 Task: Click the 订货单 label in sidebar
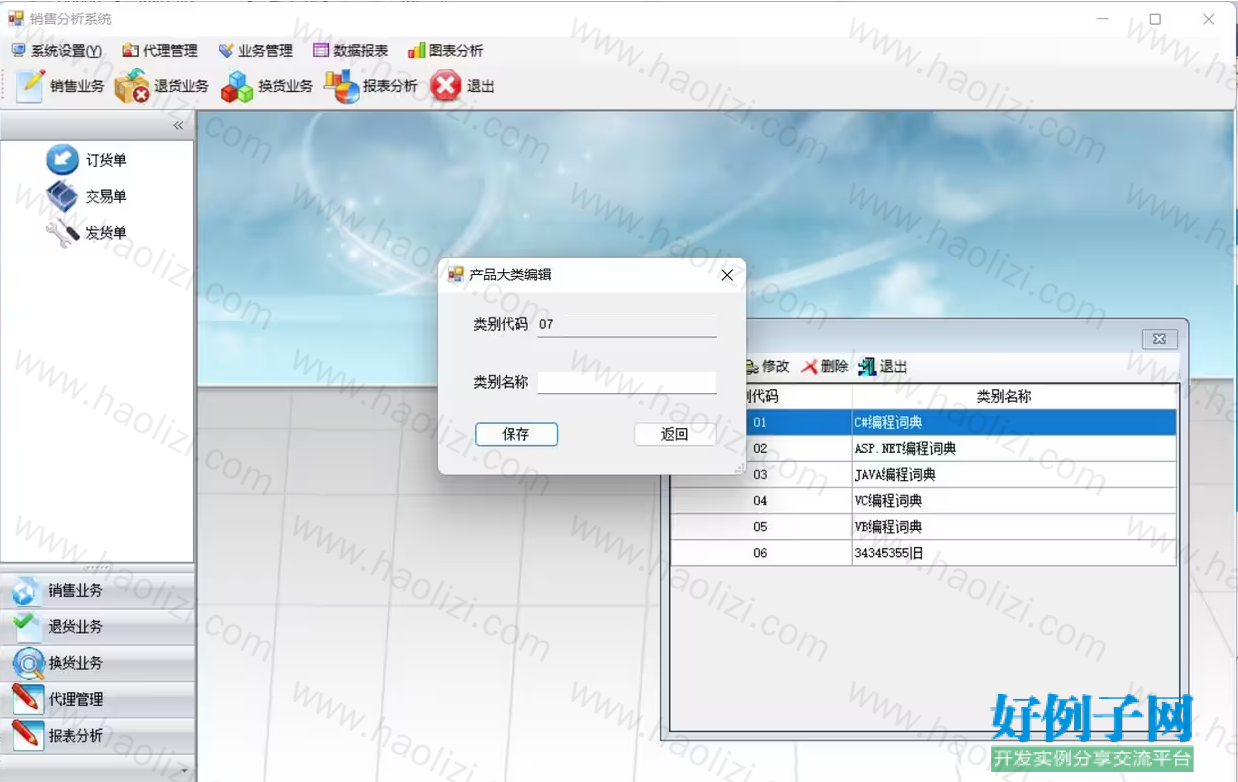106,160
